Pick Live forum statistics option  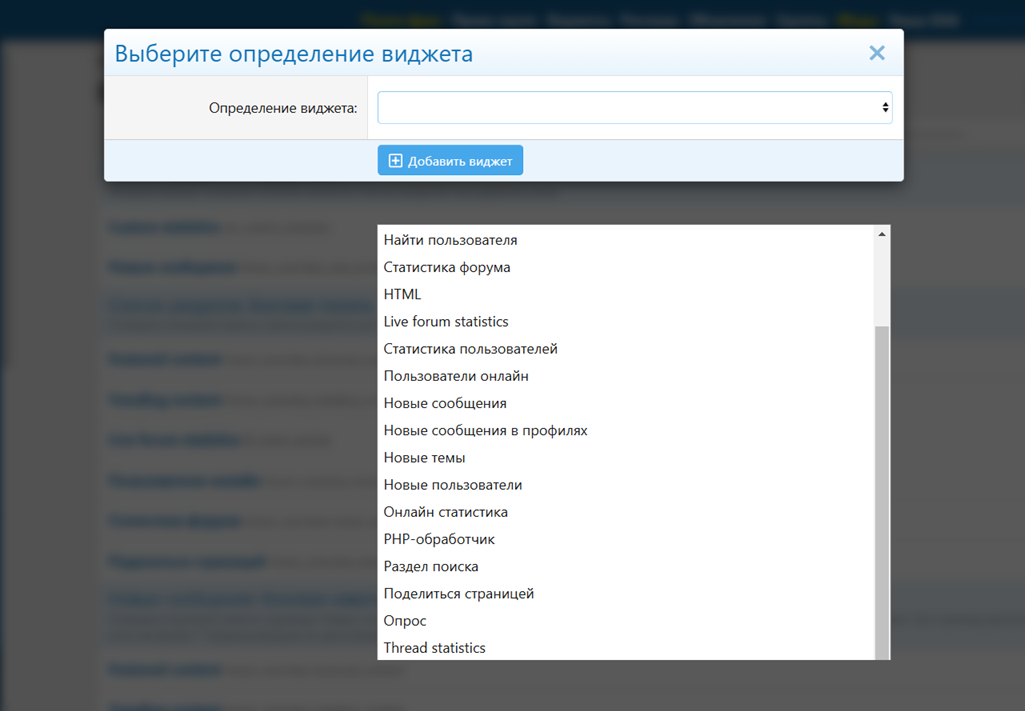[x=446, y=321]
